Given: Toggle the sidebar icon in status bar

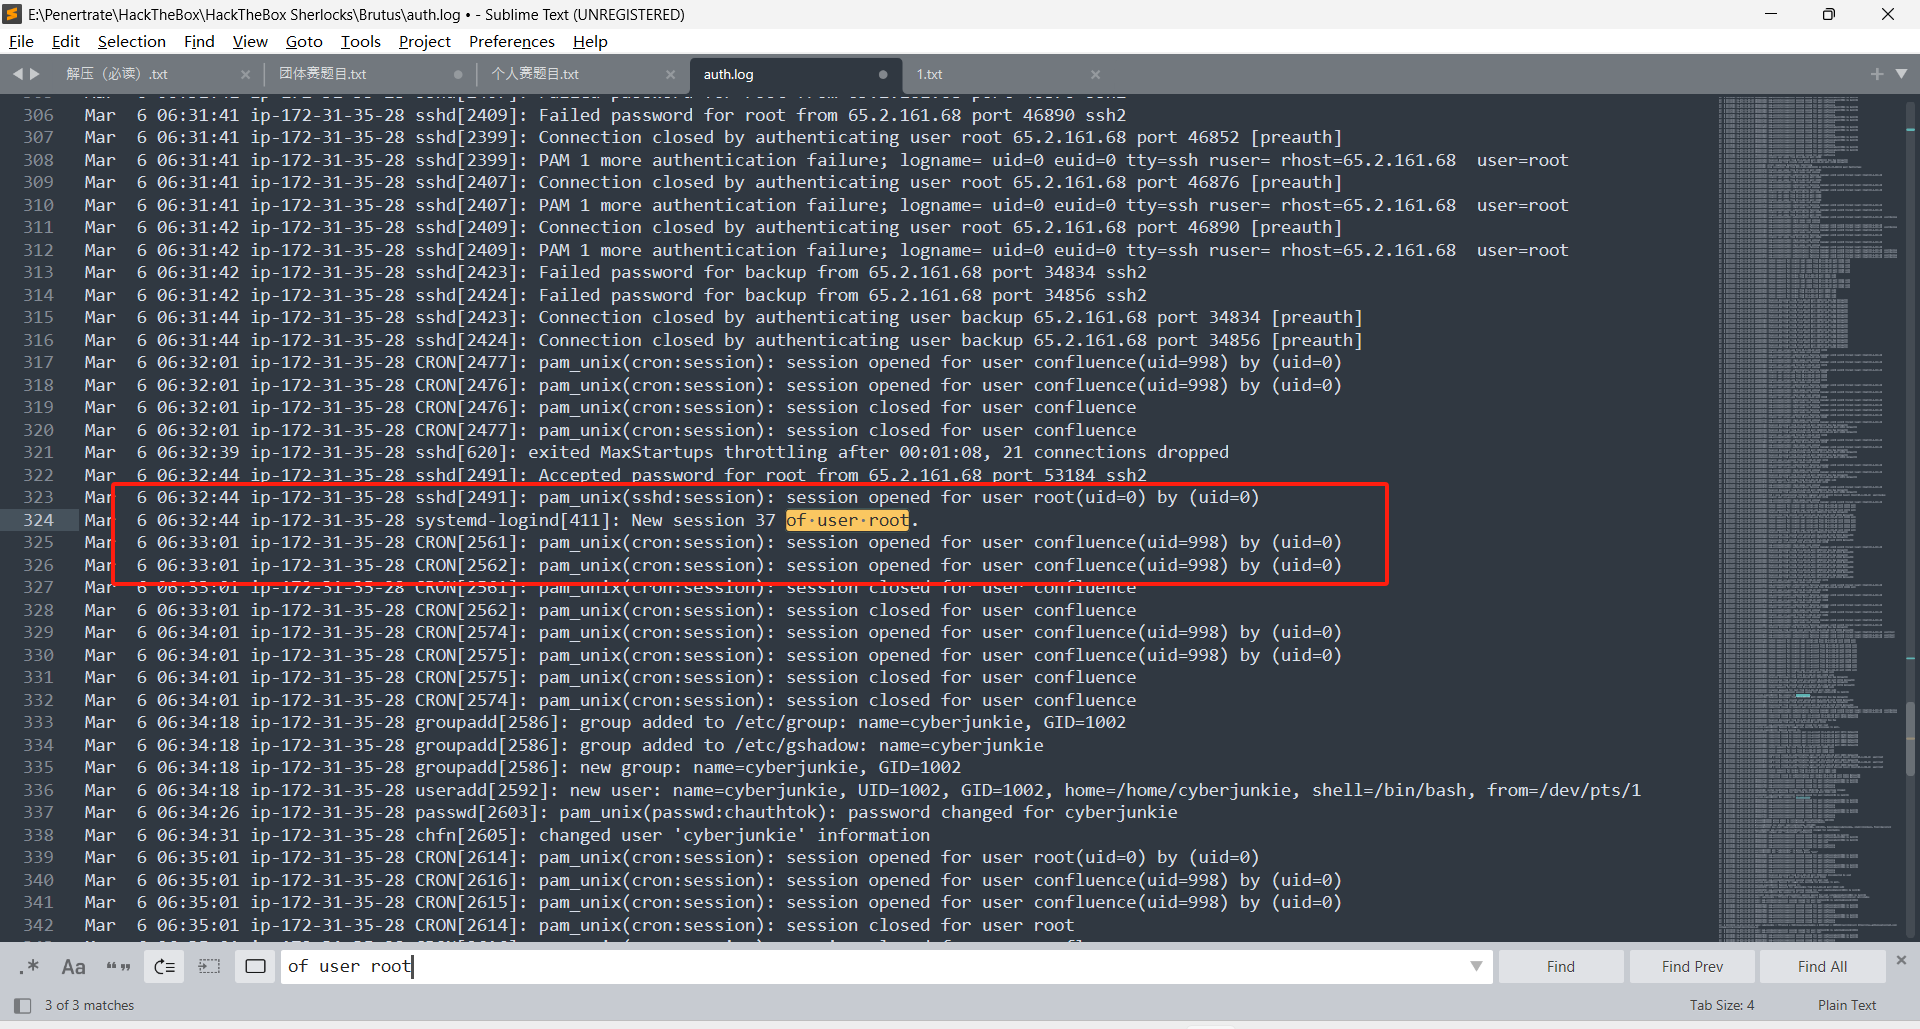Looking at the screenshot, I should pos(22,1005).
